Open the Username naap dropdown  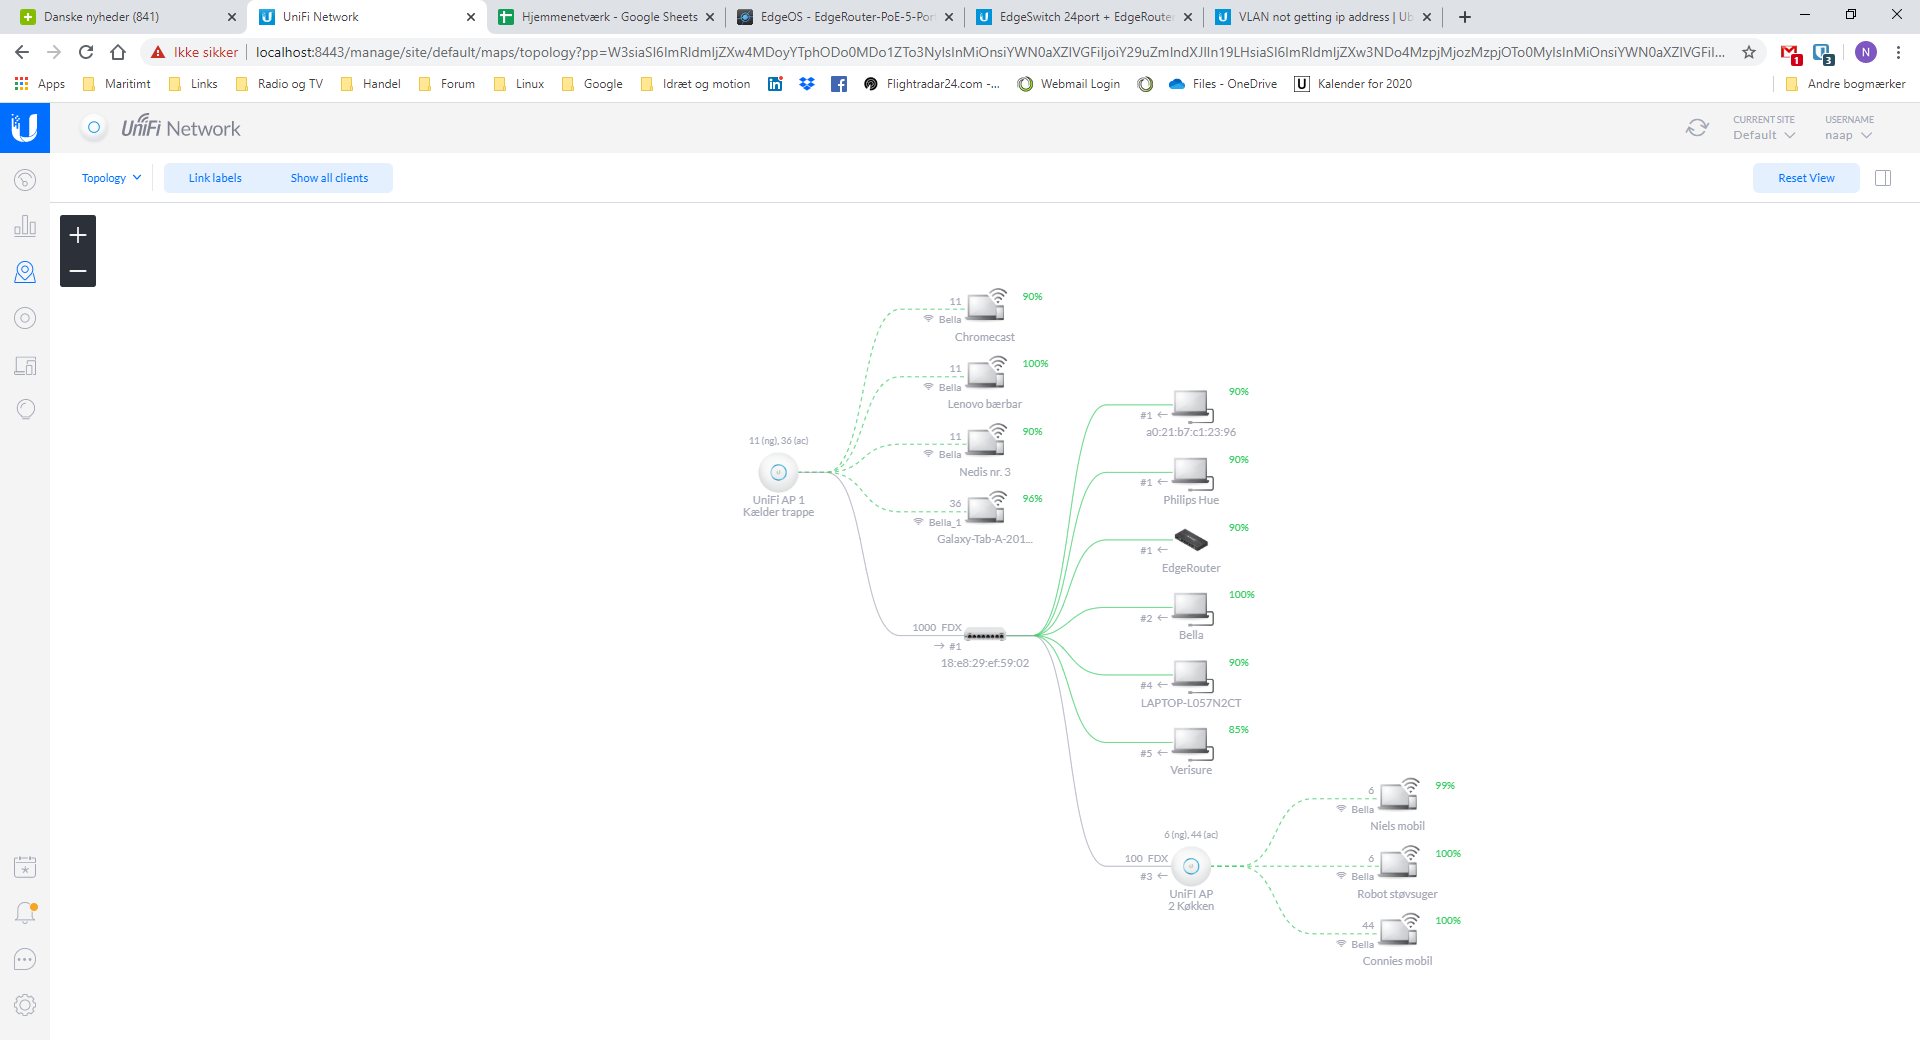click(x=1847, y=135)
